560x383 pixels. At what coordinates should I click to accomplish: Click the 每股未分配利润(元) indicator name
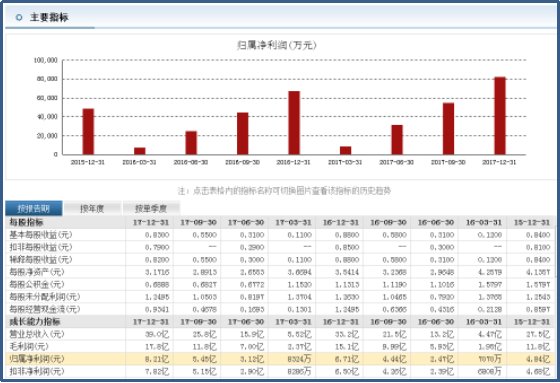(45, 297)
